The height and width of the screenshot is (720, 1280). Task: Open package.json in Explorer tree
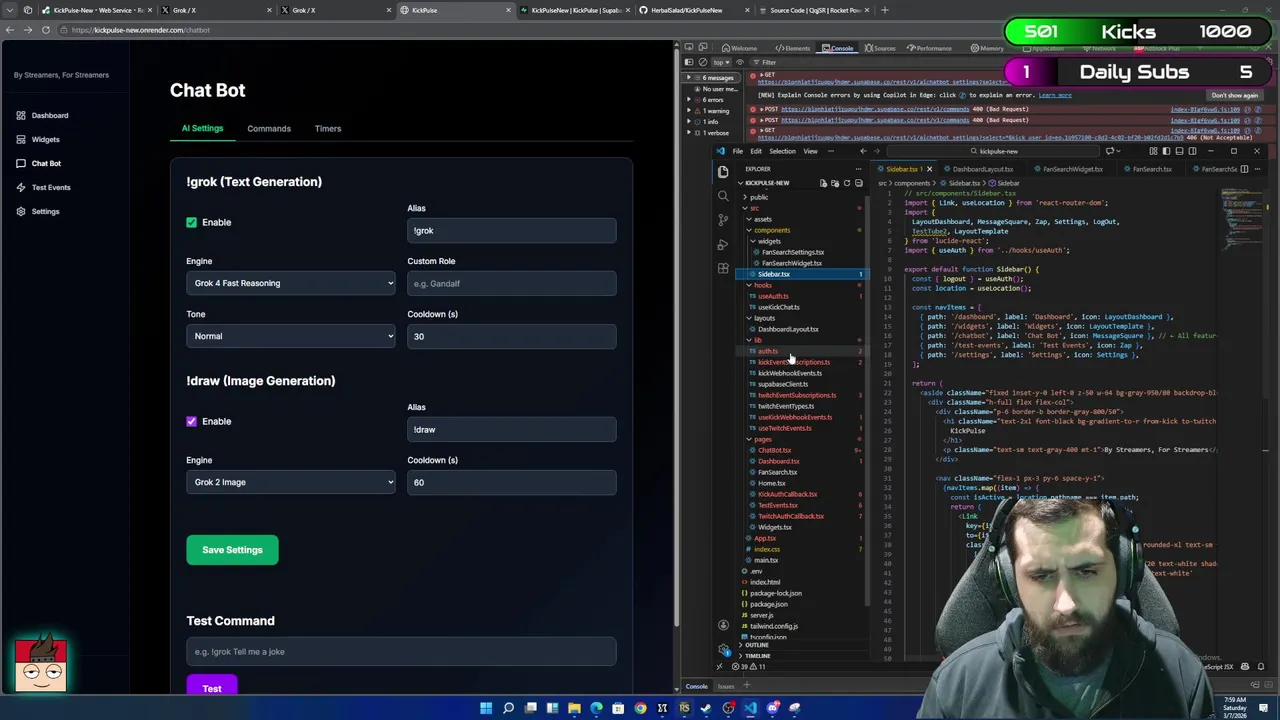click(x=768, y=604)
